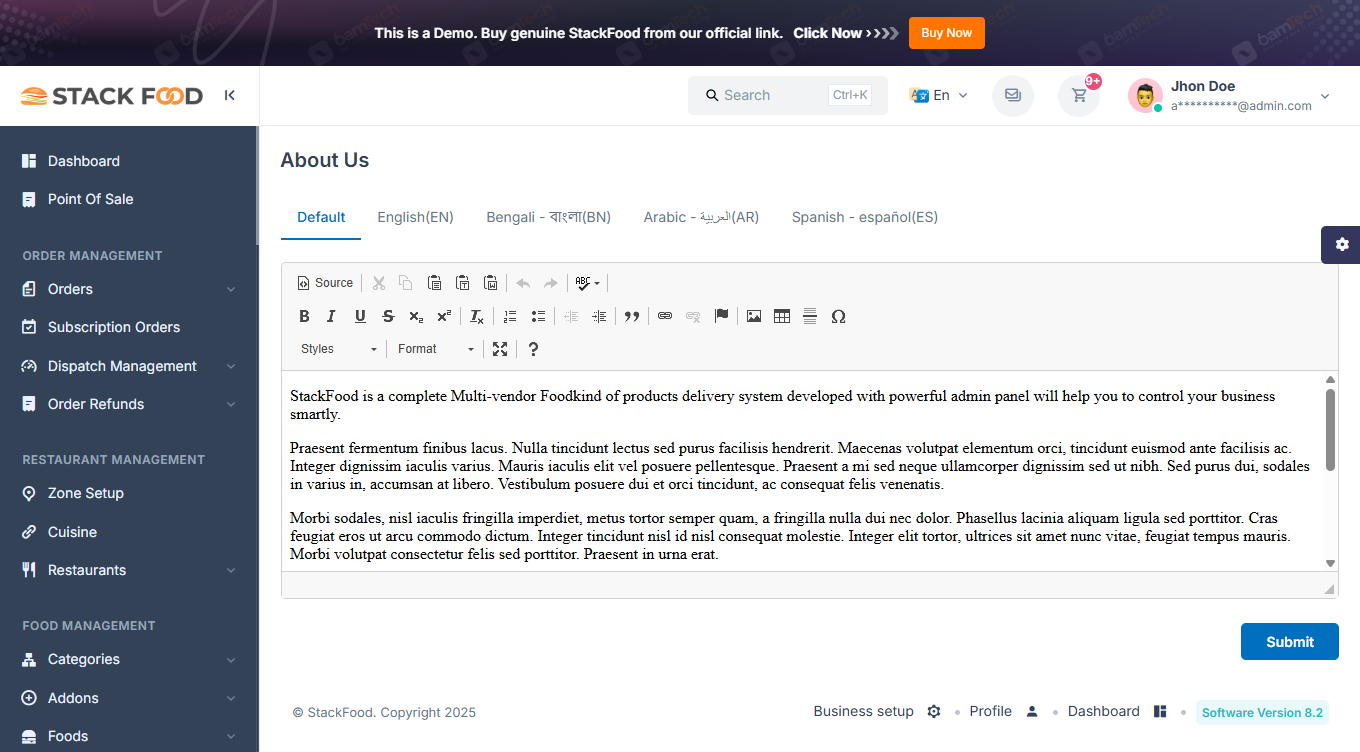Viewport: 1360px width, 752px height.
Task: Insert an anchor flag
Action: (721, 316)
